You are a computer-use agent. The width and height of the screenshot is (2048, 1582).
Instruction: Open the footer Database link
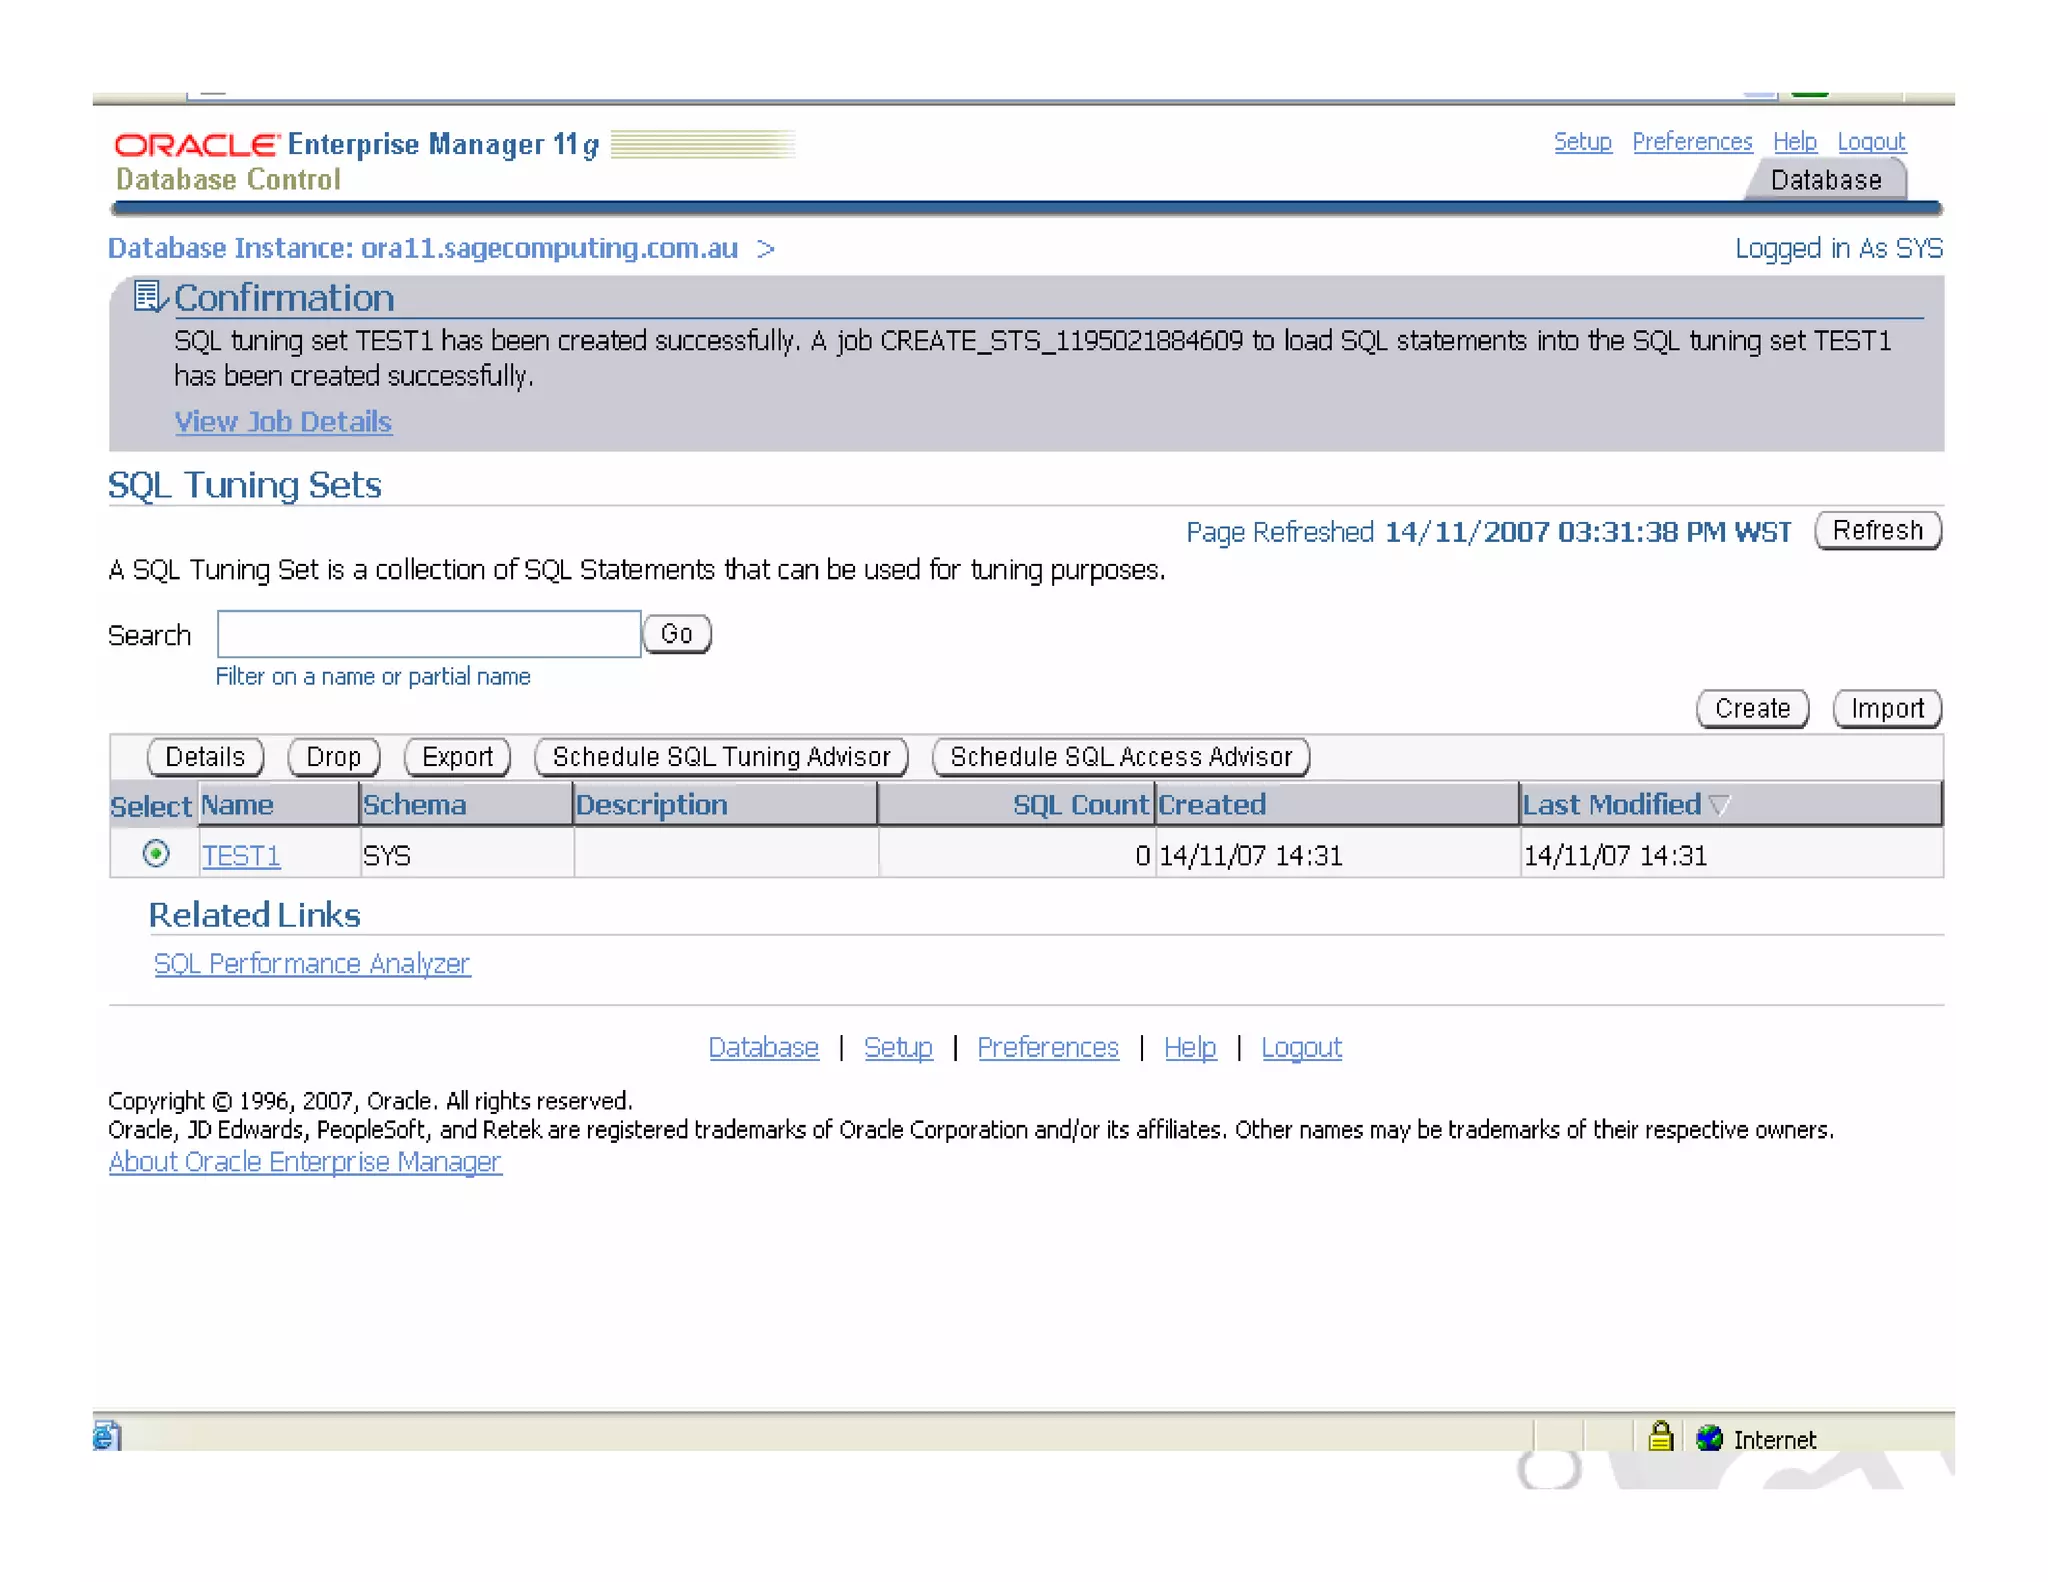point(763,1048)
